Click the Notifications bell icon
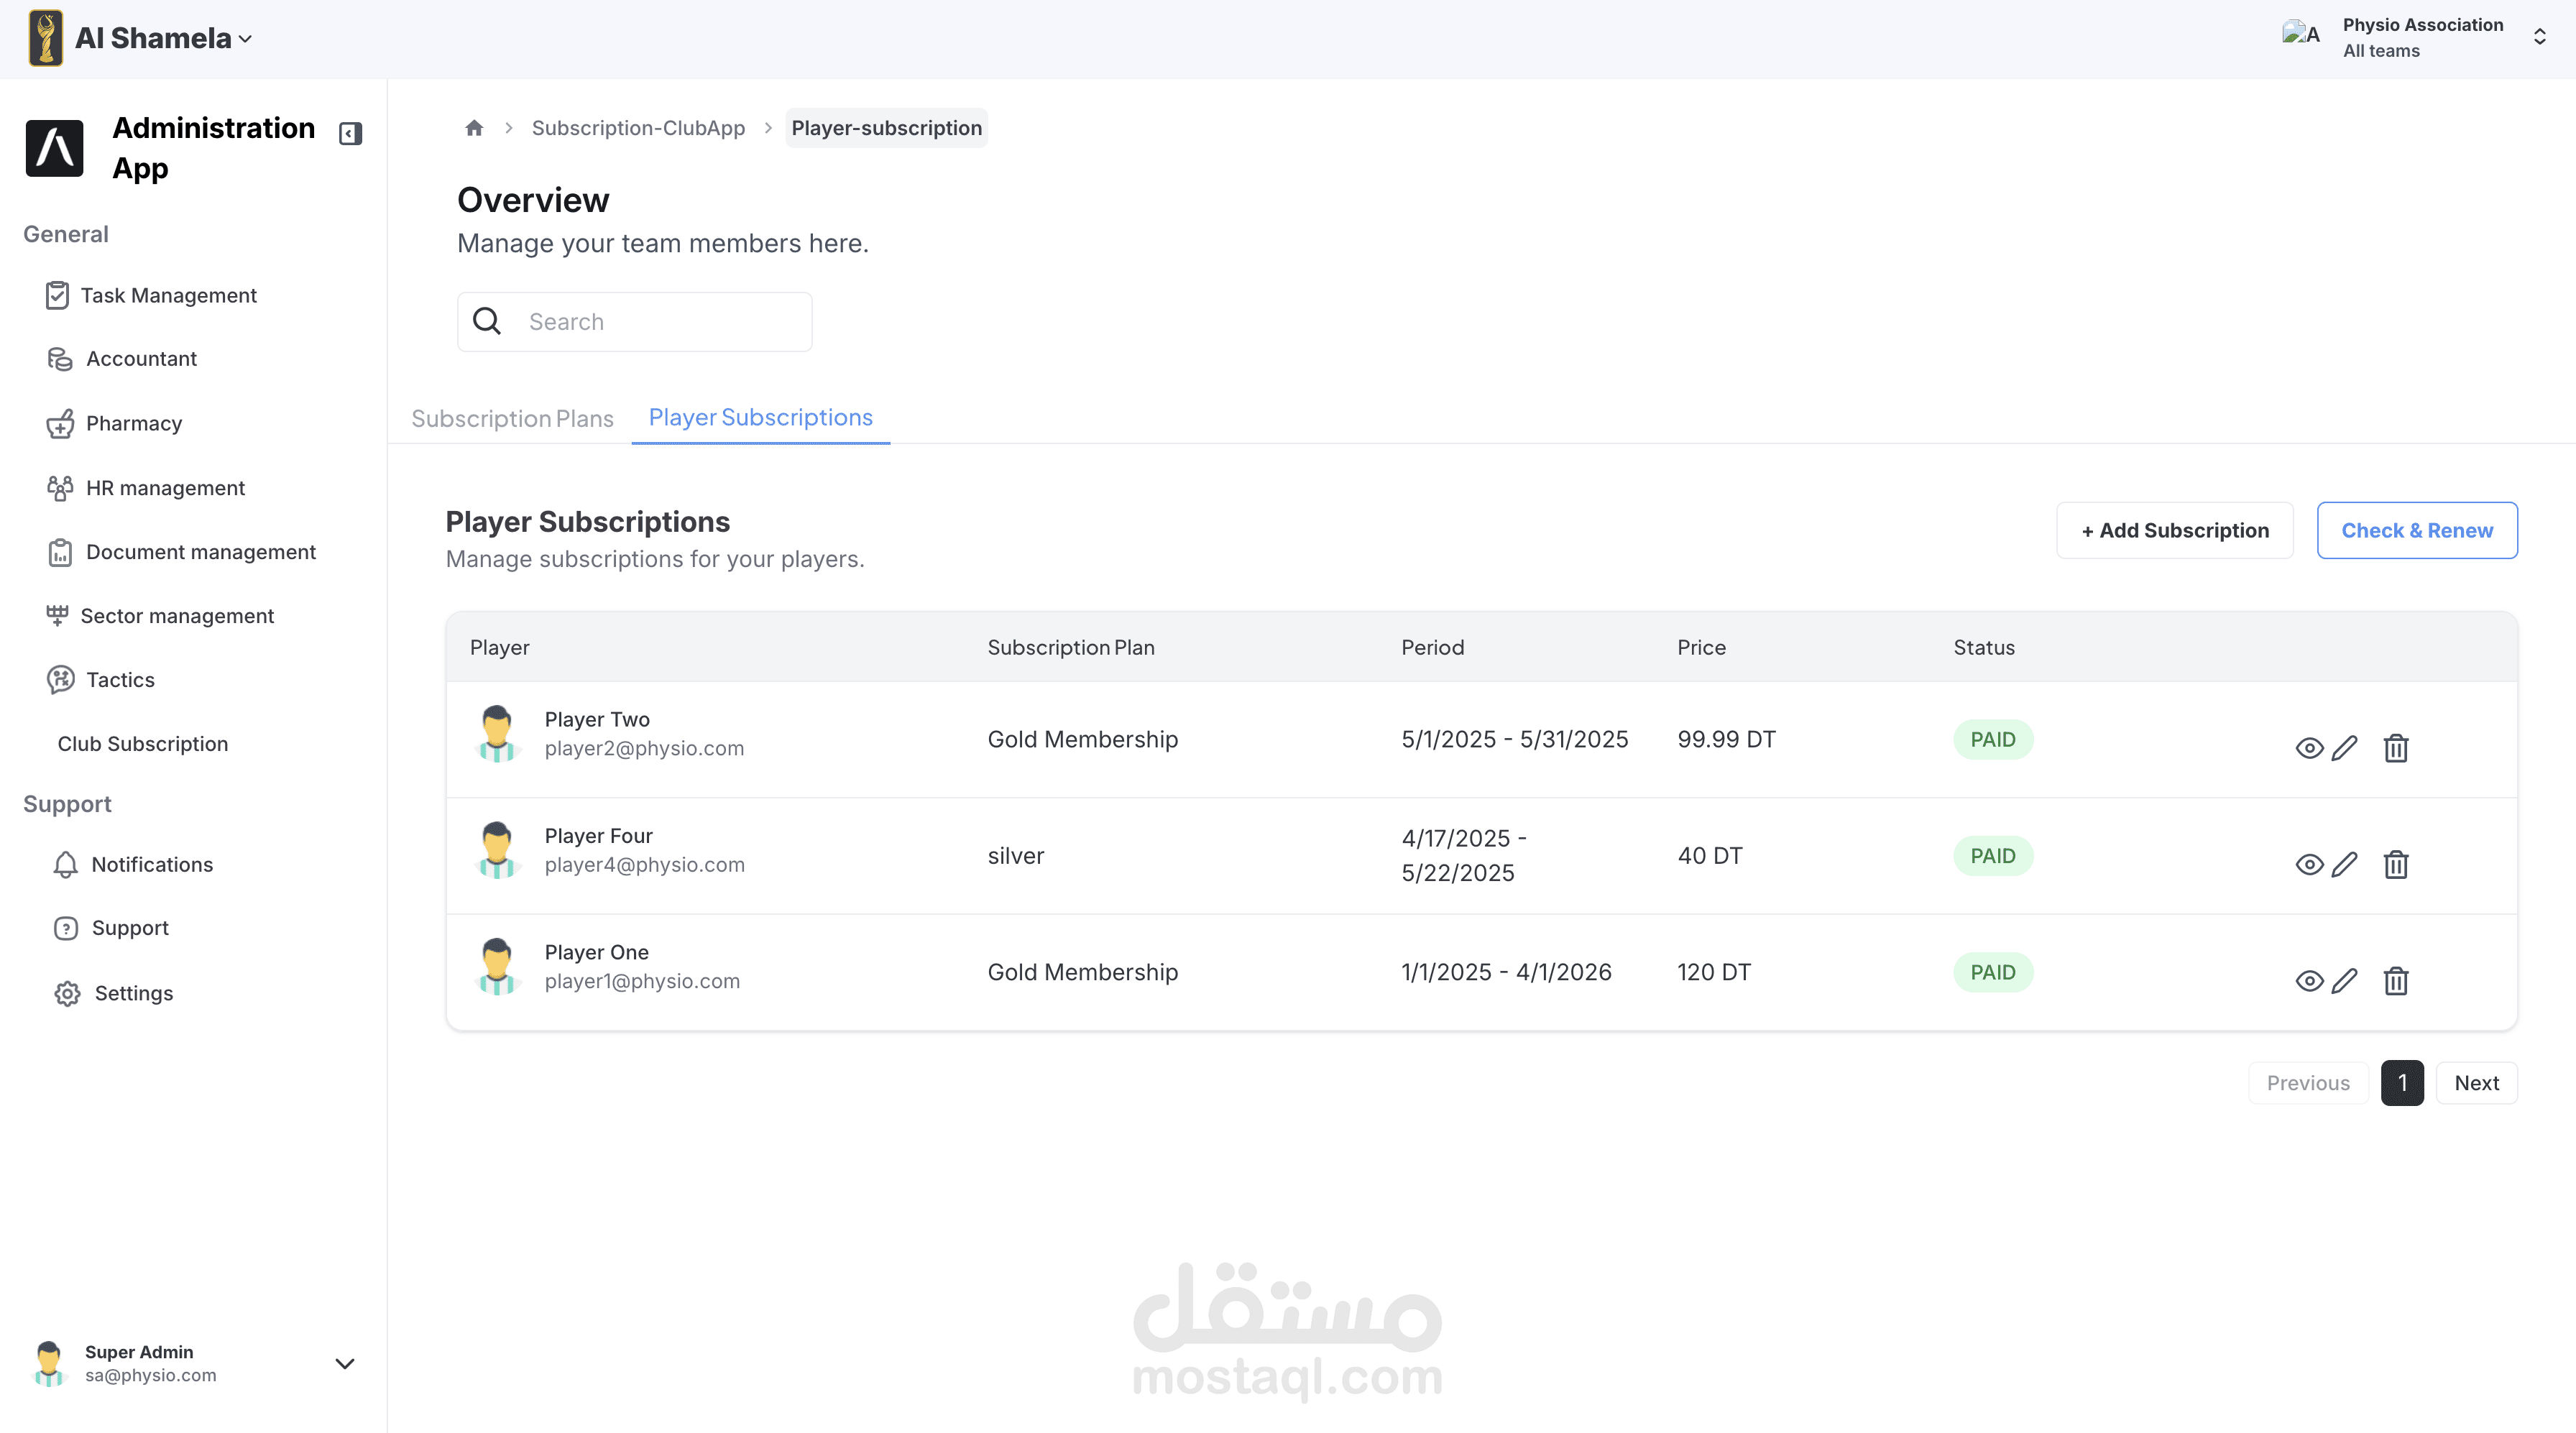 (x=65, y=865)
